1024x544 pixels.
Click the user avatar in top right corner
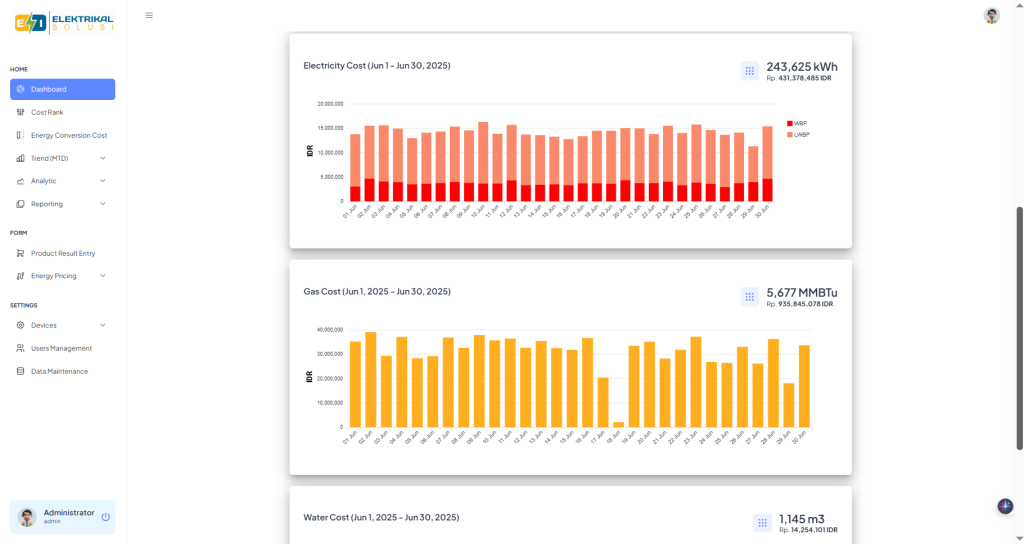991,15
